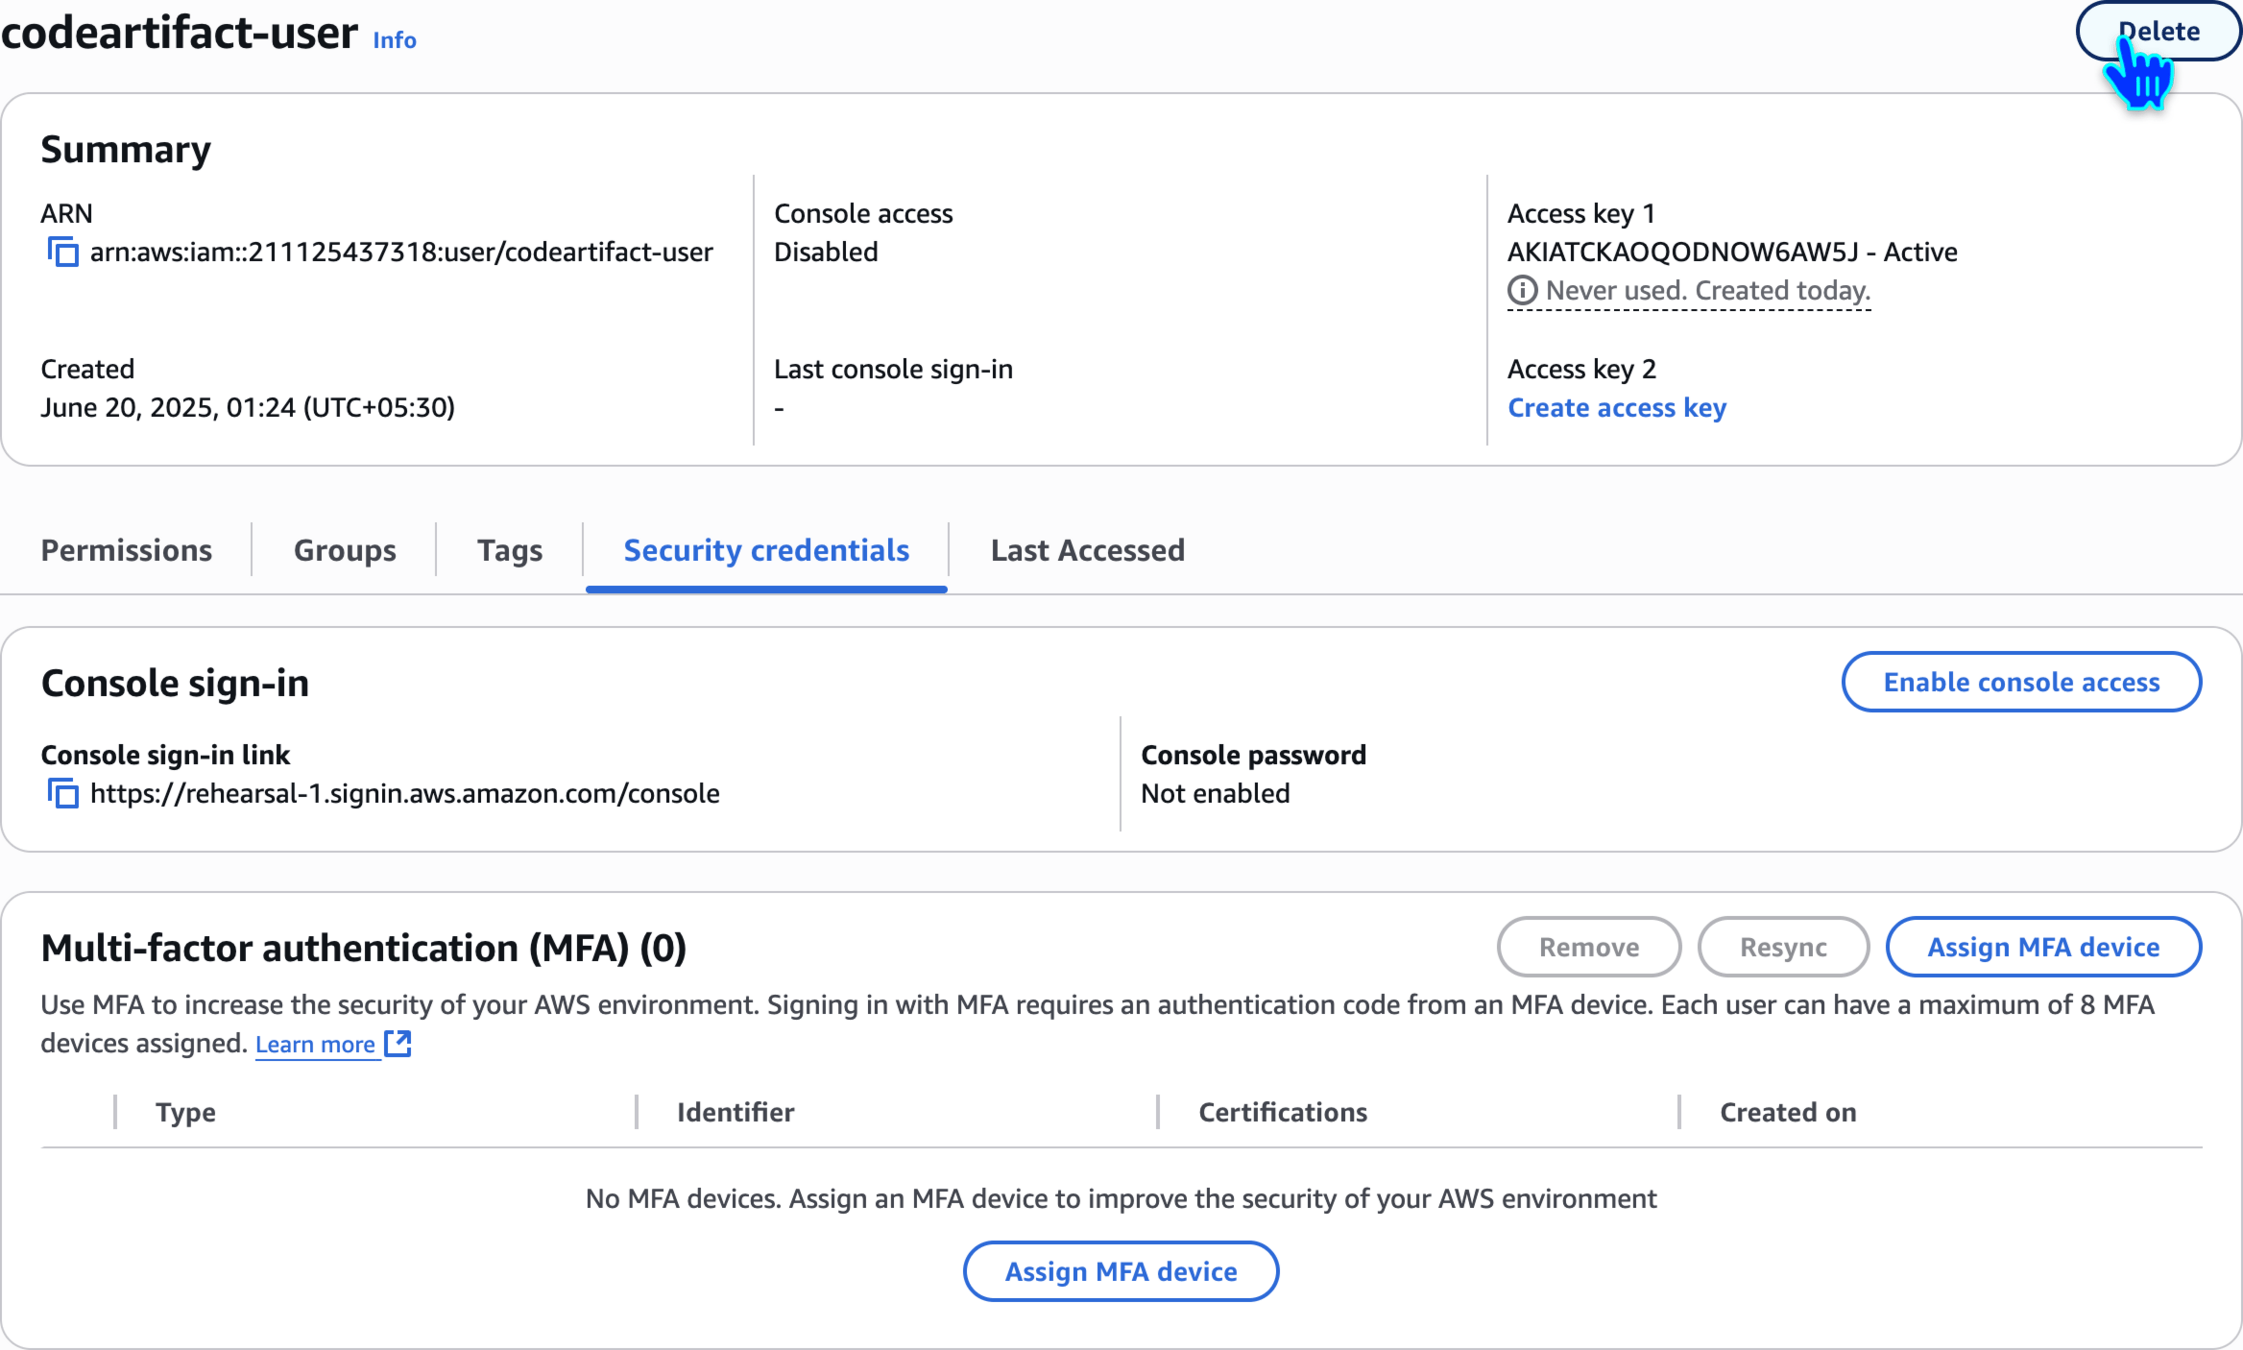Click the Type column header
The width and height of the screenshot is (2243, 1350).
(x=186, y=1112)
